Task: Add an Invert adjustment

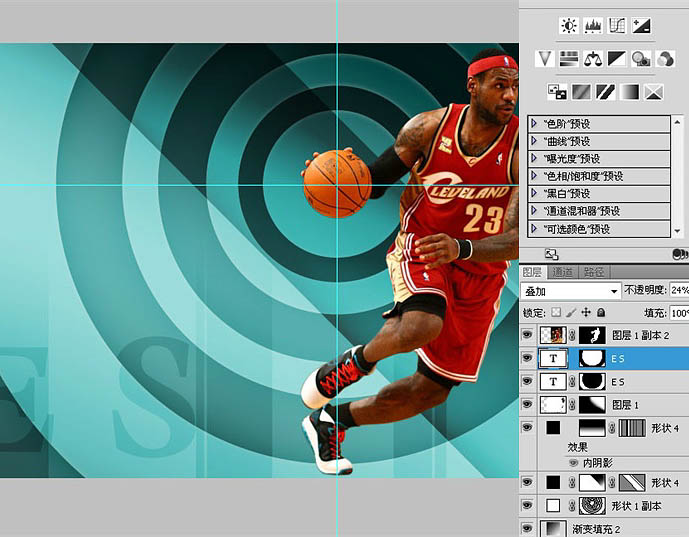Action: point(557,92)
